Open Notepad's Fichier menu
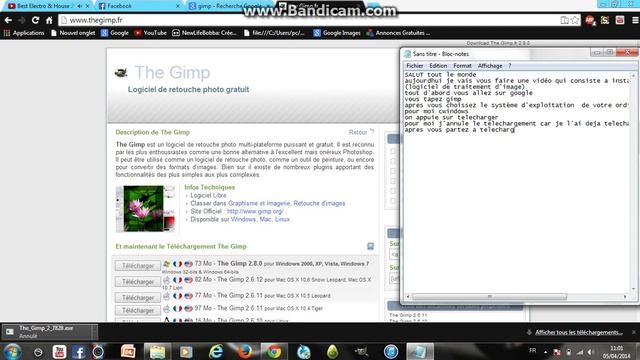This screenshot has height=360, width=640. [415, 66]
